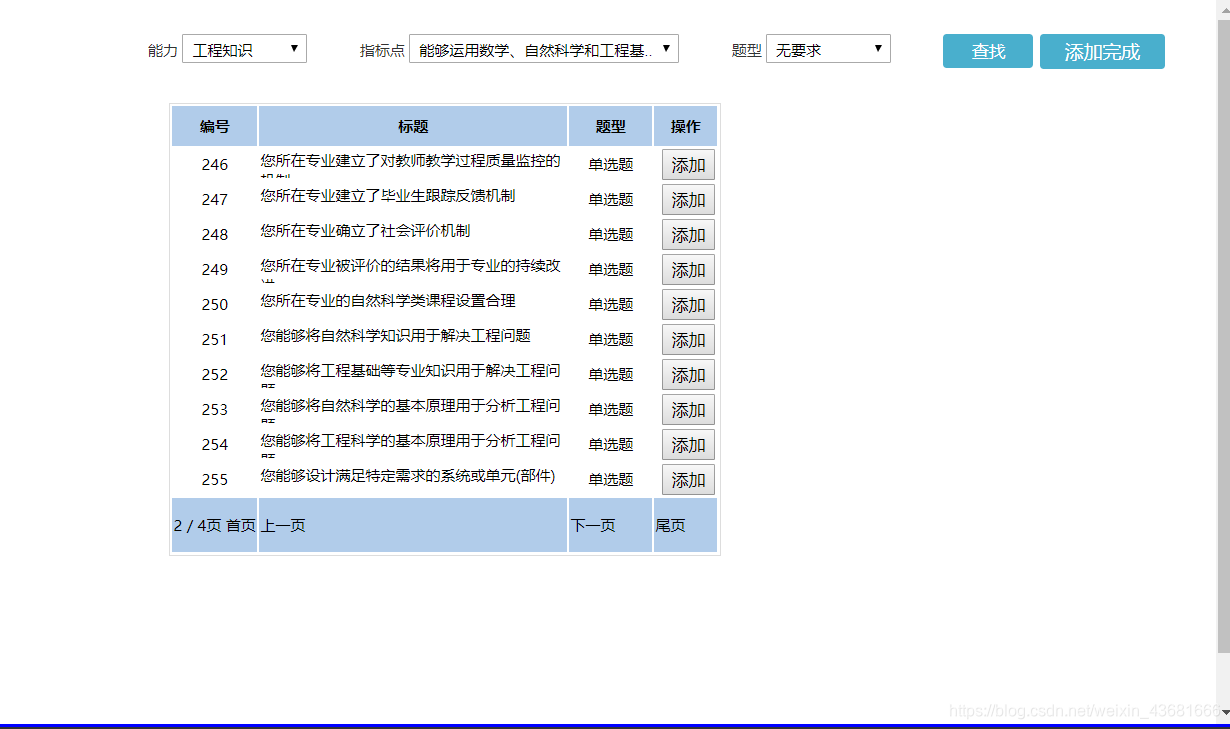This screenshot has height=729, width=1230.
Task: Add question 249 with its 添加 button
Action: click(688, 270)
